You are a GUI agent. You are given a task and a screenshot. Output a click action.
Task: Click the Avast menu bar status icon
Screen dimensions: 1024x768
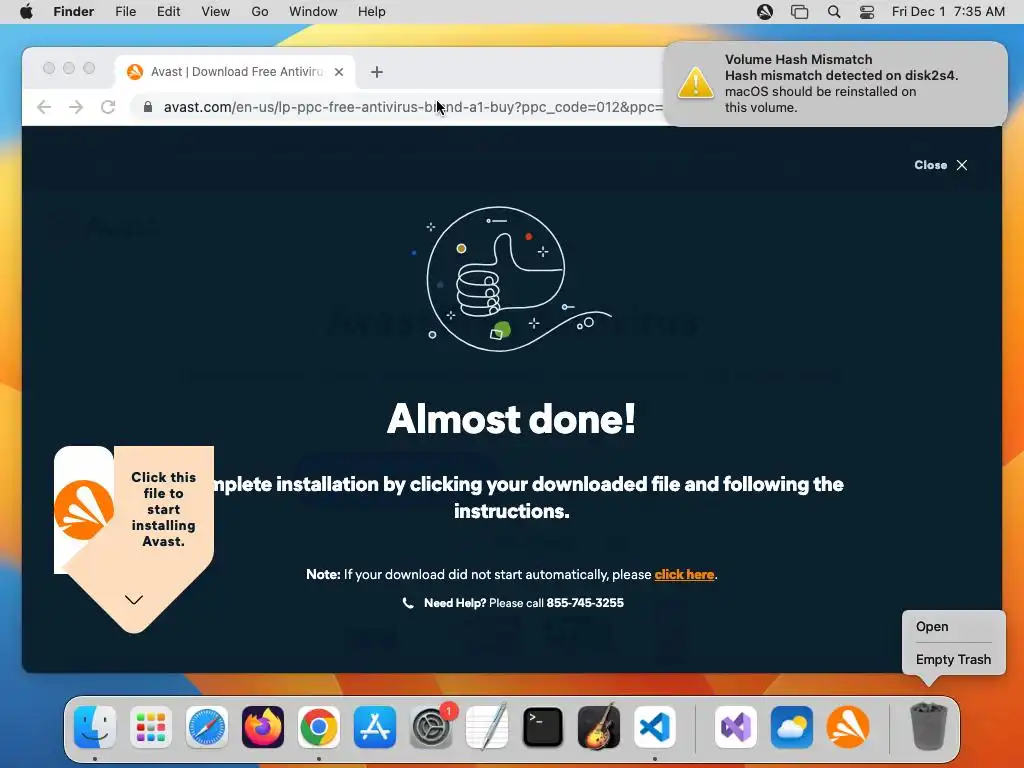(x=765, y=12)
